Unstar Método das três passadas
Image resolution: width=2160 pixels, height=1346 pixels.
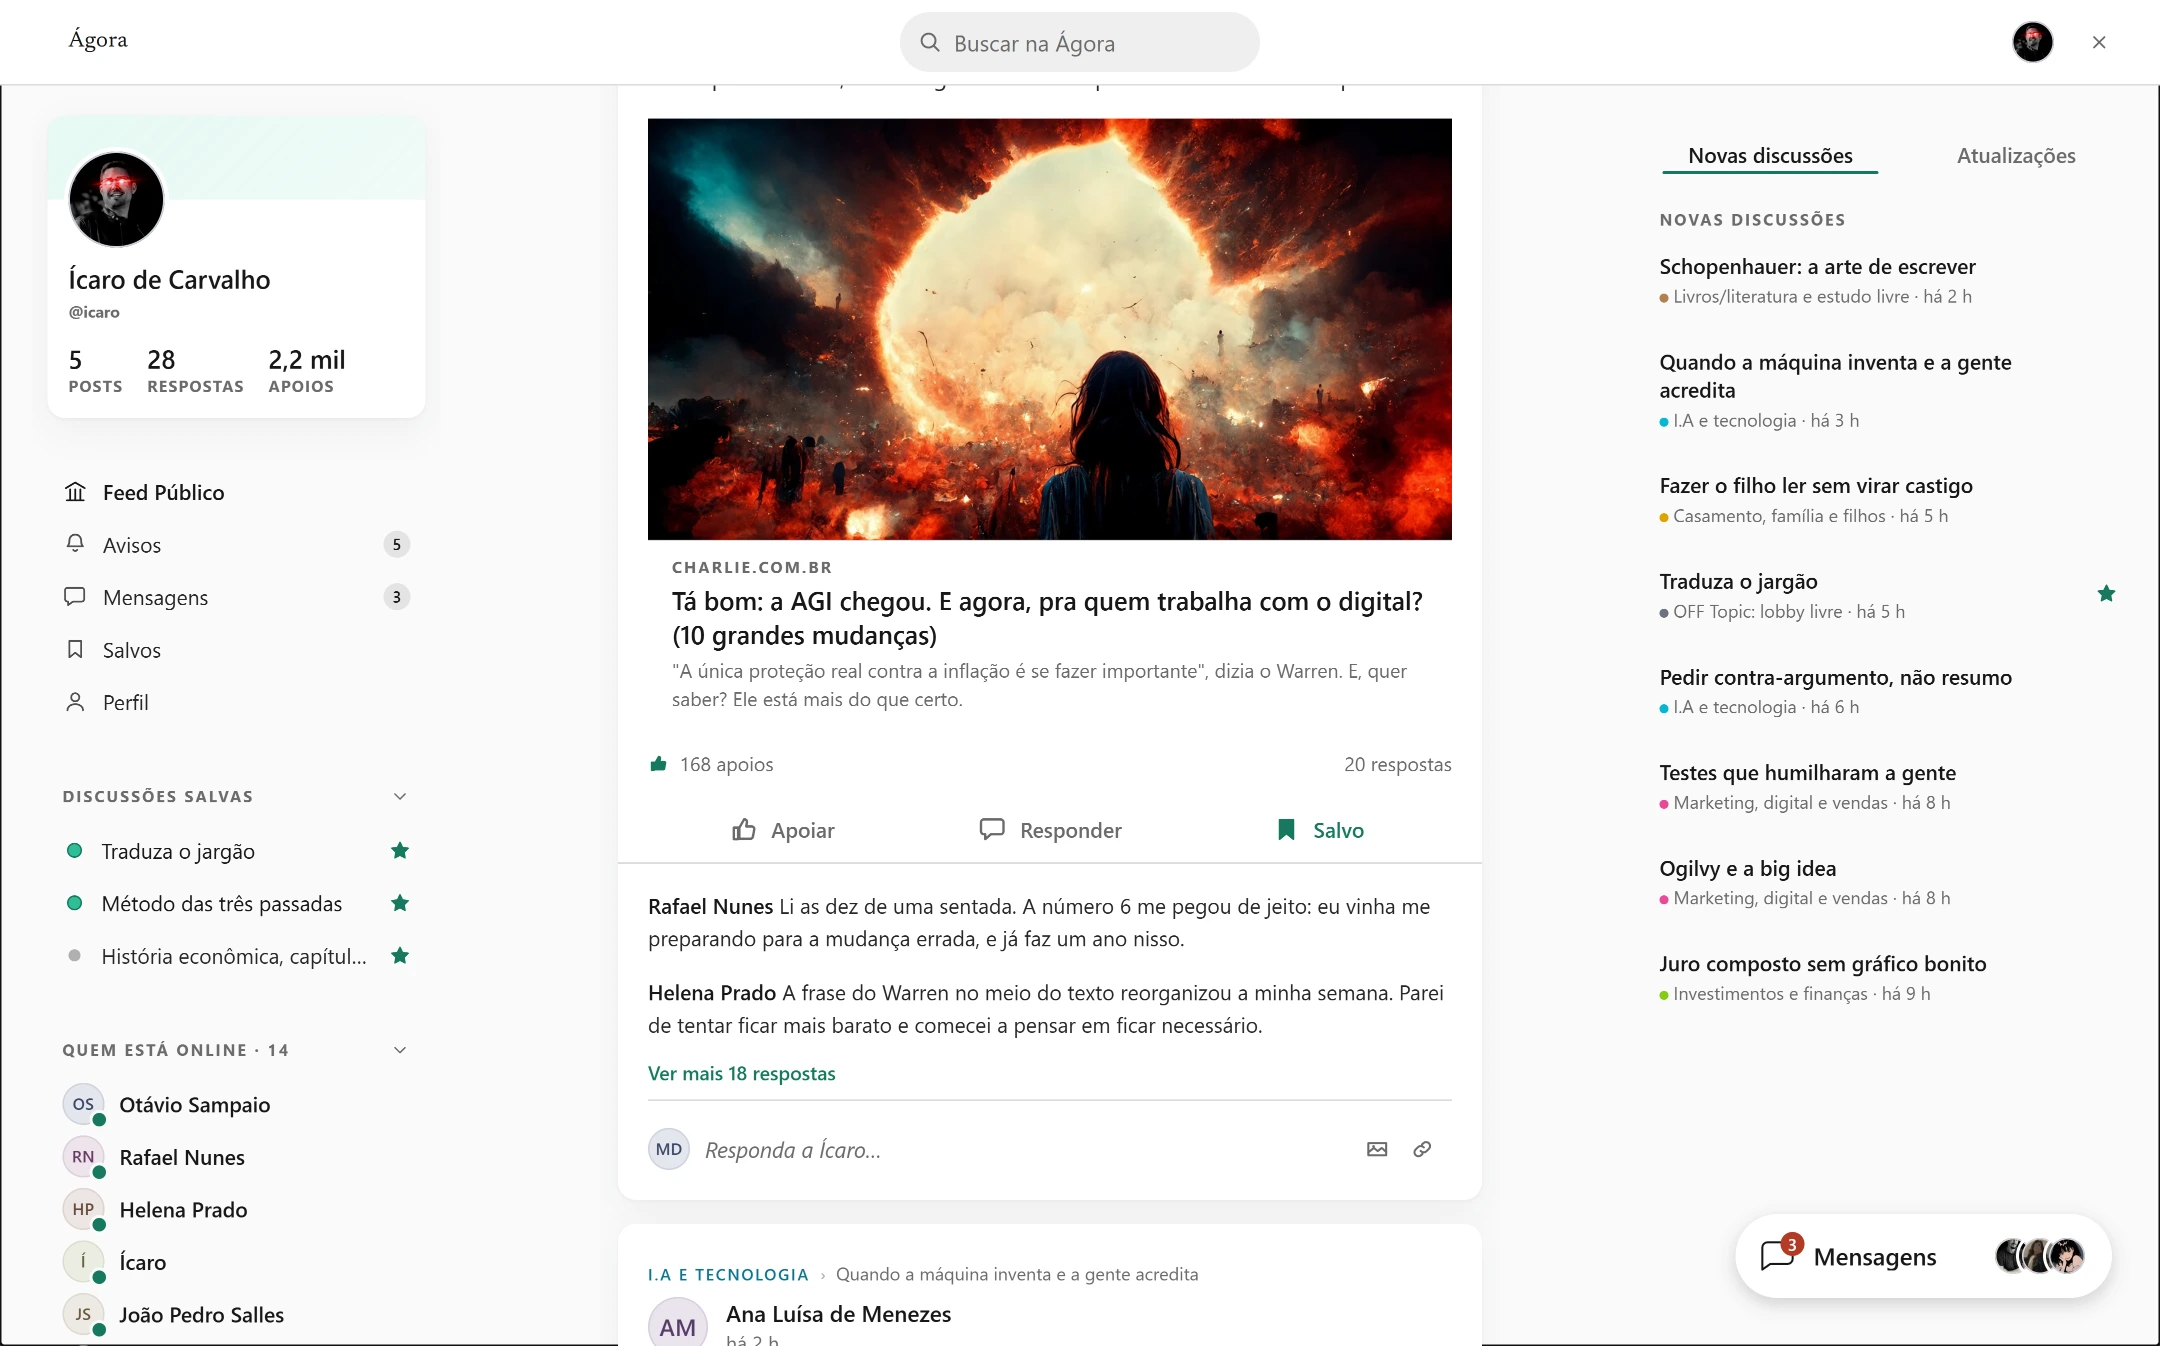click(x=400, y=903)
